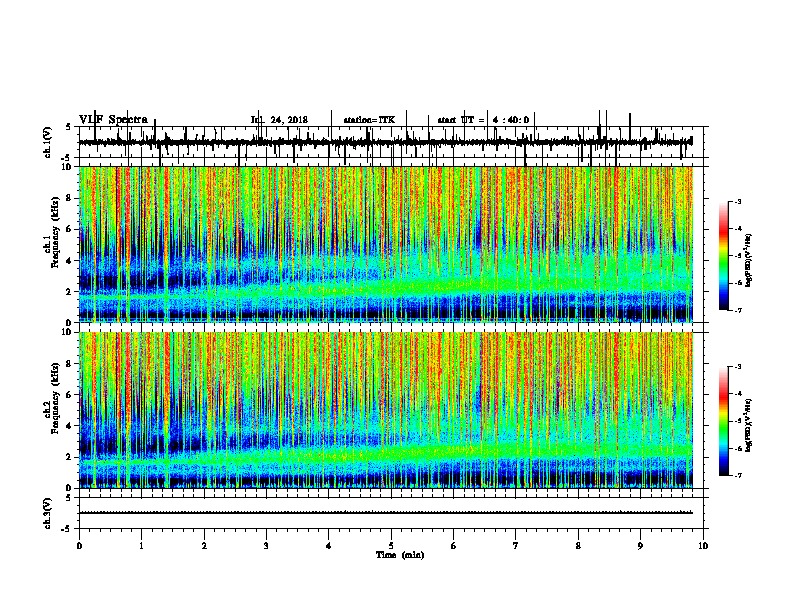
Task: Click the "start UT =" label
Action: coord(461,120)
